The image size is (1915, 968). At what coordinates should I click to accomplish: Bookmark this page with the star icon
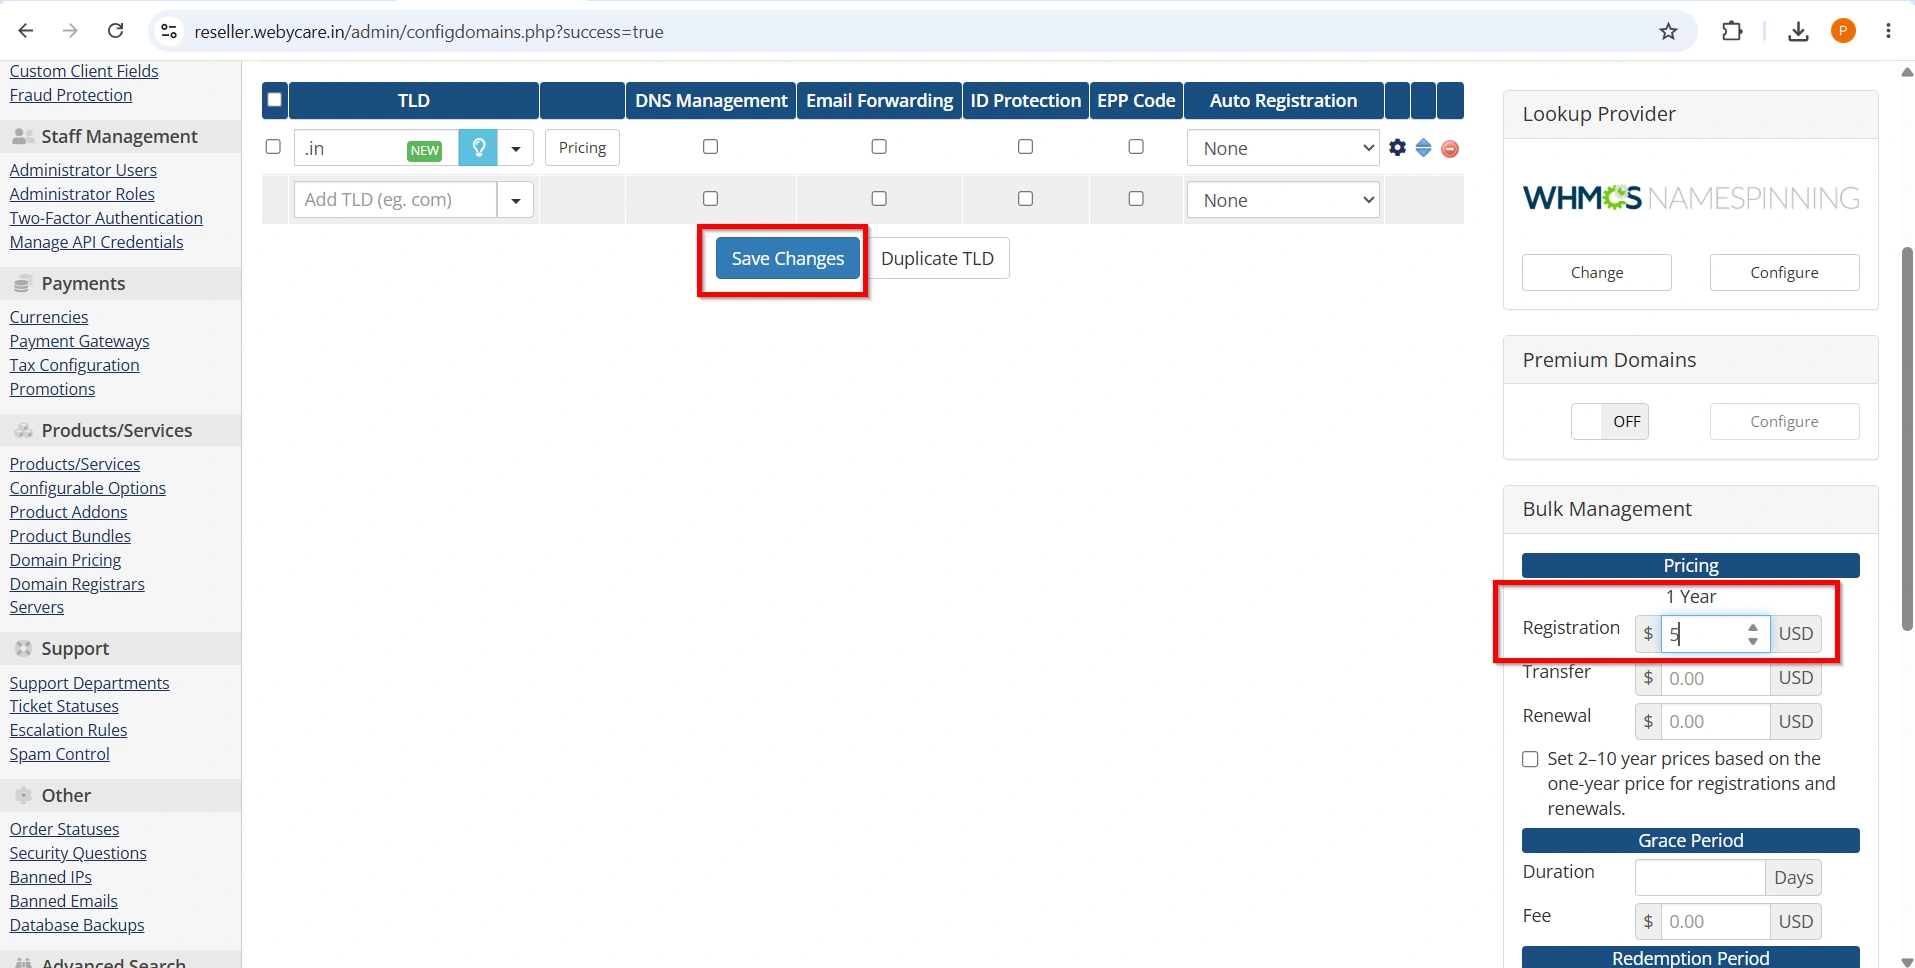[1668, 31]
